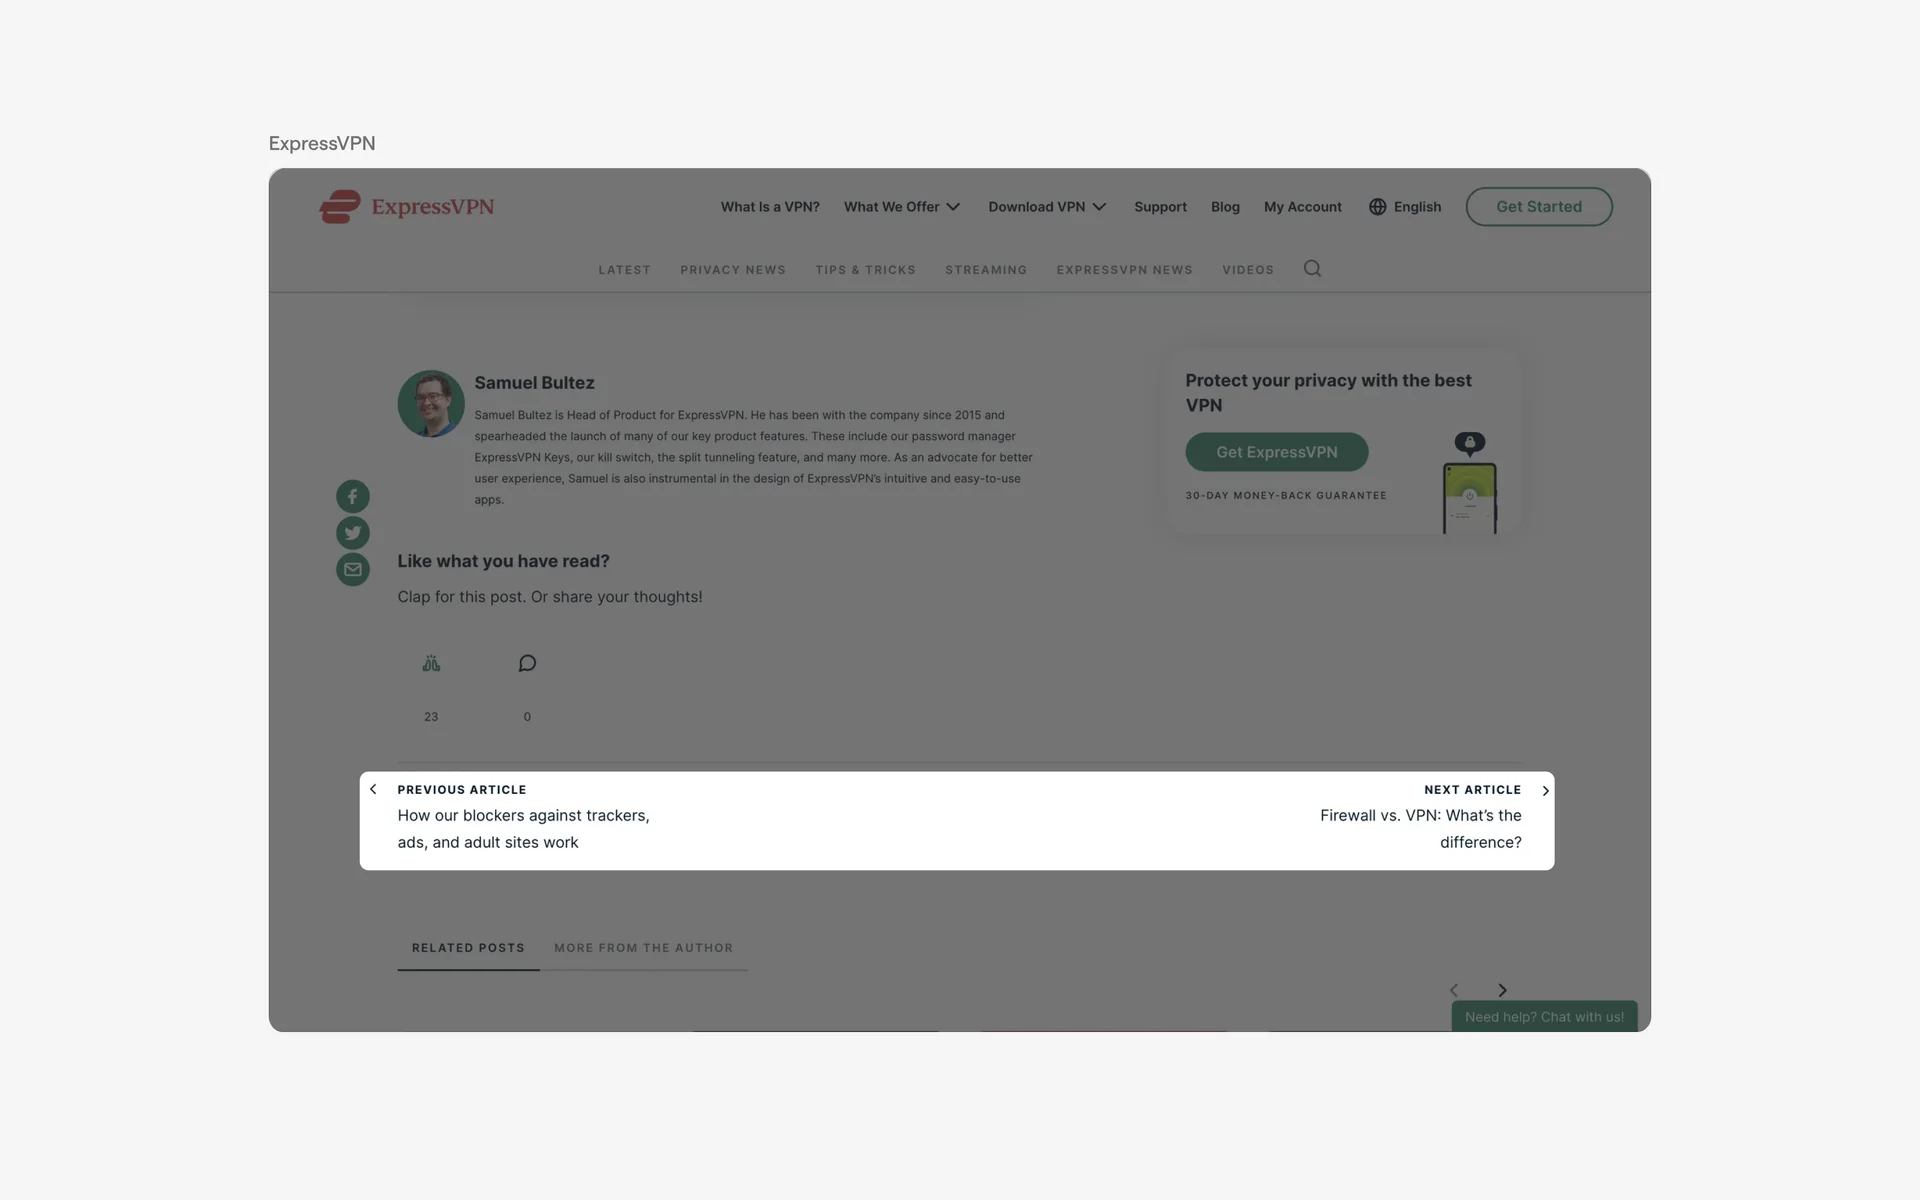Expand the Download VPN dropdown

point(1047,207)
